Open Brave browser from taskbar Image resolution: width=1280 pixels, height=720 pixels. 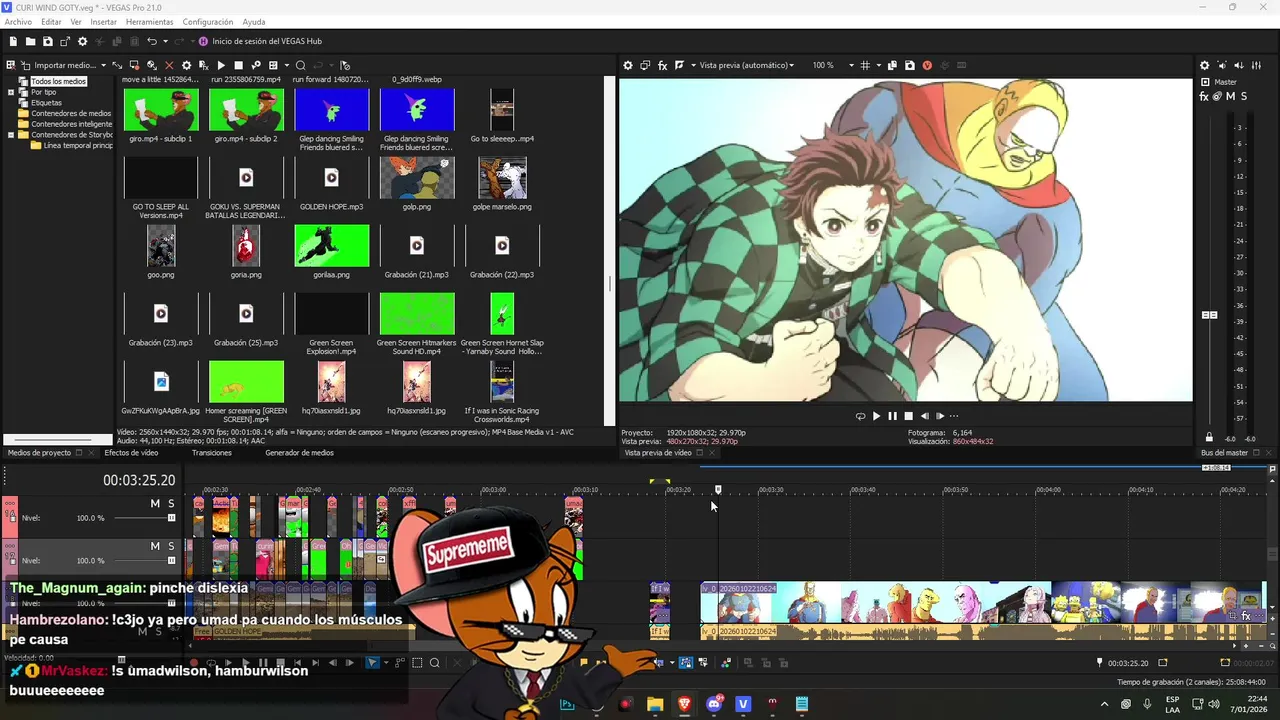pyautogui.click(x=684, y=704)
